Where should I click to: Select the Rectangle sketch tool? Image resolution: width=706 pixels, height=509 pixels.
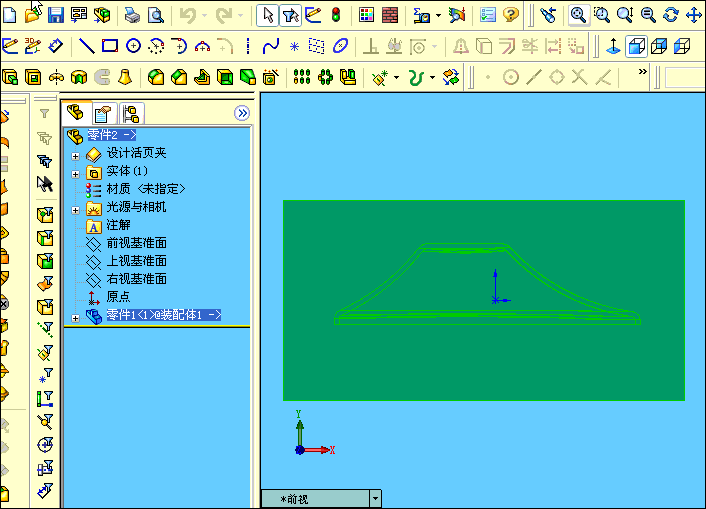[x=110, y=46]
